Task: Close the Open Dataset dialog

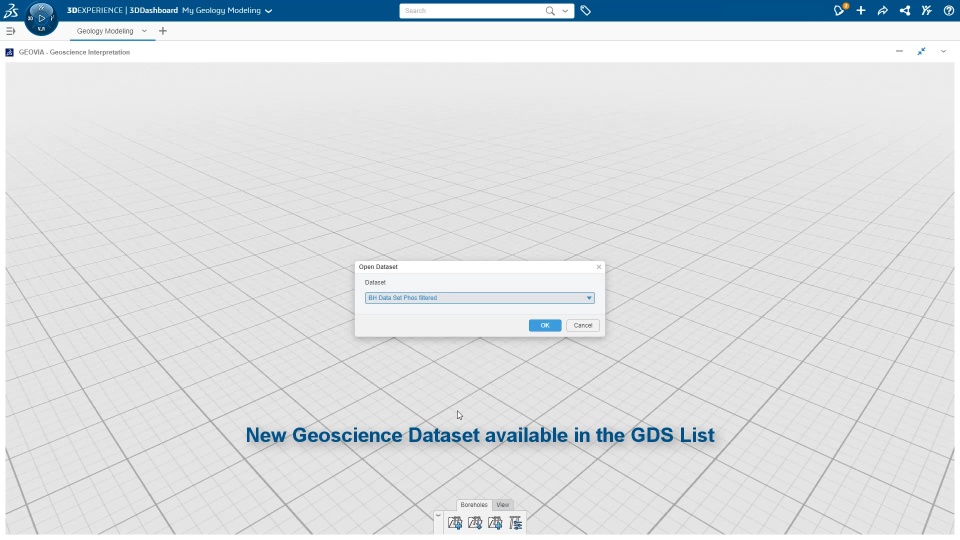Action: point(599,267)
